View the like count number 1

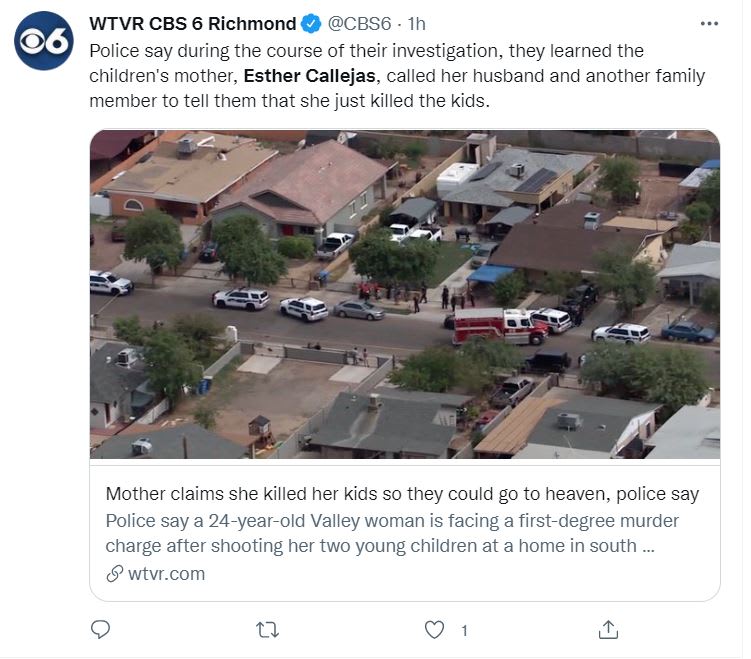click(464, 630)
